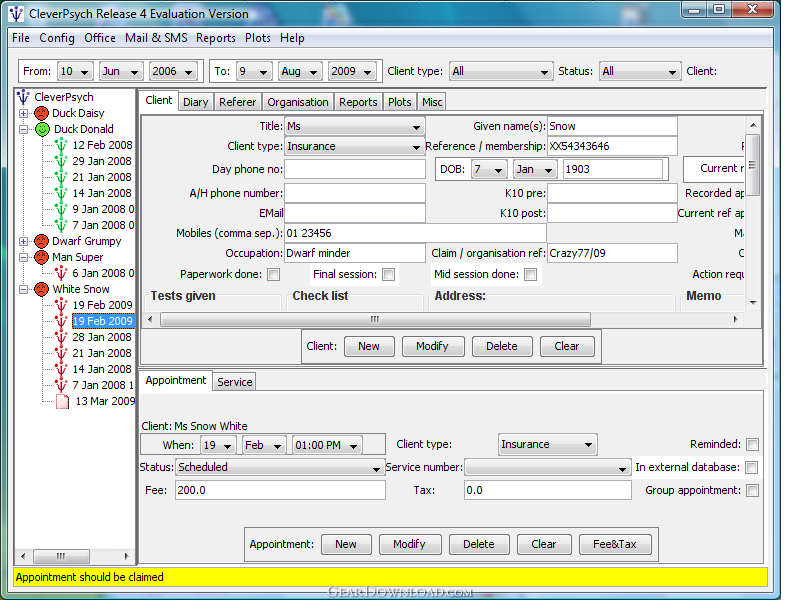This screenshot has width=800, height=600.
Task: Toggle the In external database checkbox
Action: tap(752, 467)
